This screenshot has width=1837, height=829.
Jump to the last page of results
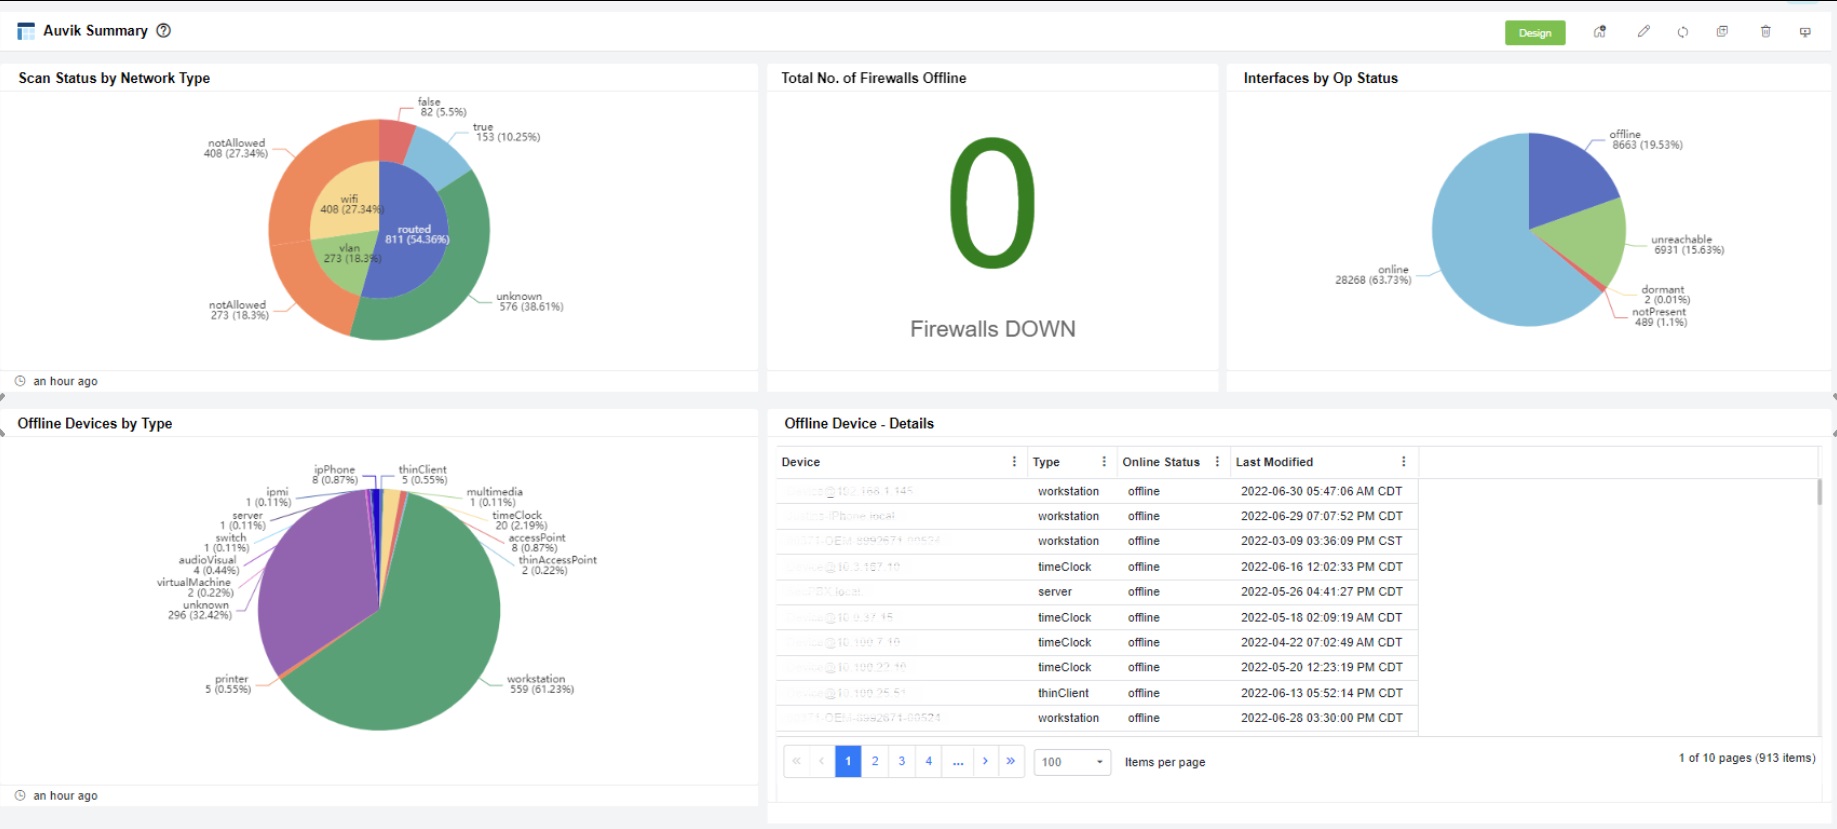(x=1011, y=761)
